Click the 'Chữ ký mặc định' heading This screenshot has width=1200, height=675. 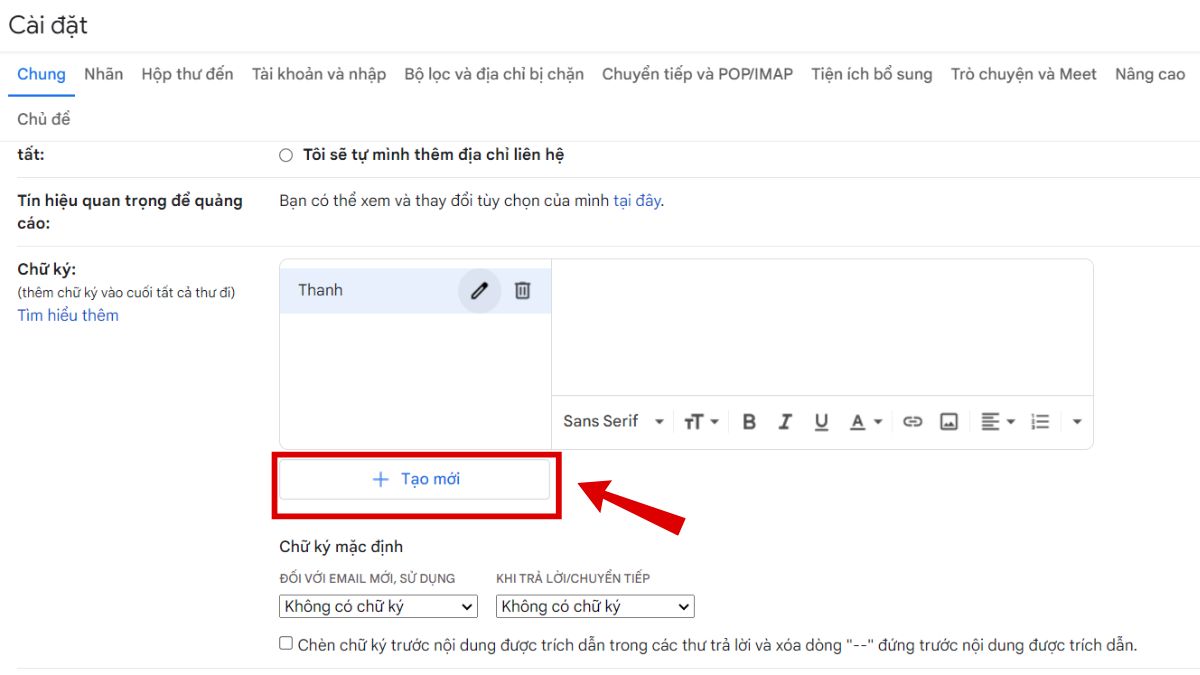point(341,547)
